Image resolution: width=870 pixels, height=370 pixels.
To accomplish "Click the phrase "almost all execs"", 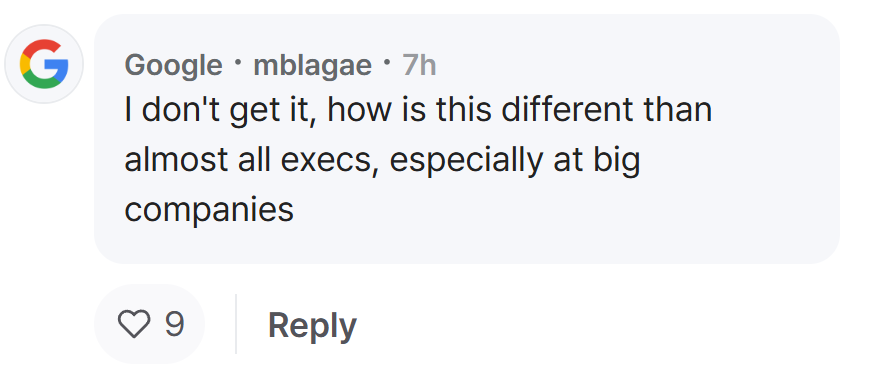I will click(245, 160).
